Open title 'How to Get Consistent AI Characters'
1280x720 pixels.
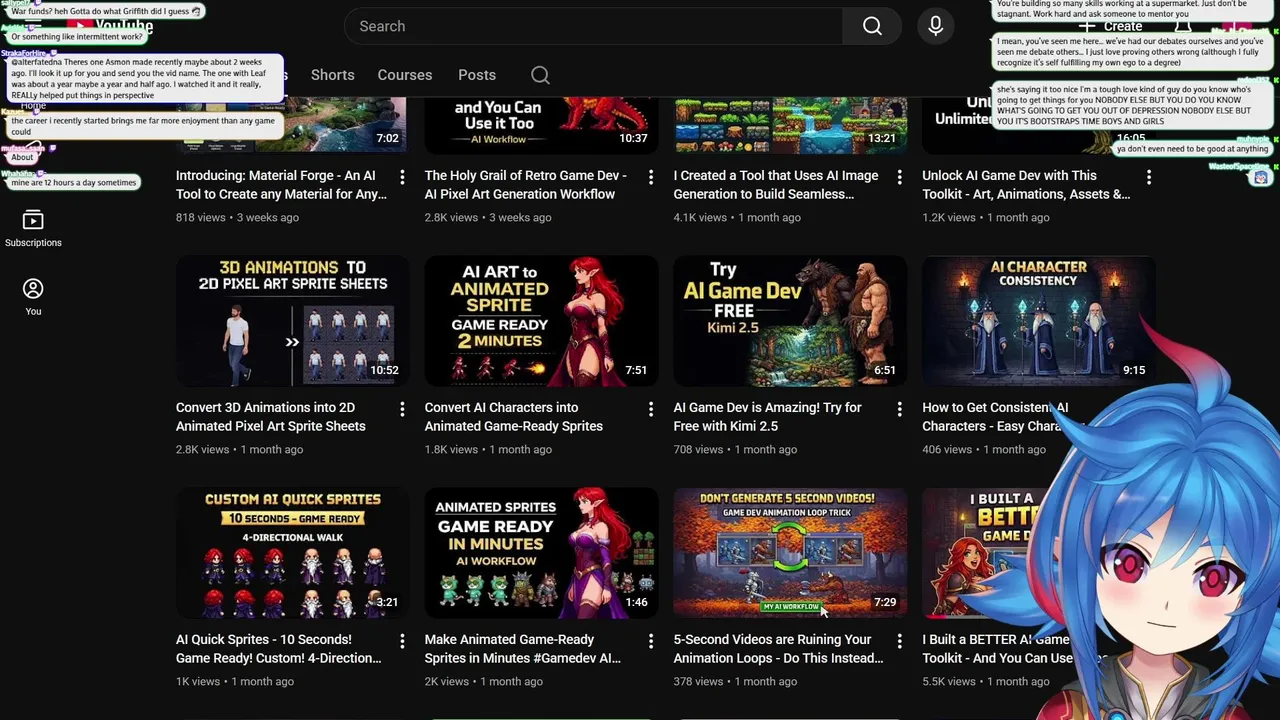click(x=995, y=417)
